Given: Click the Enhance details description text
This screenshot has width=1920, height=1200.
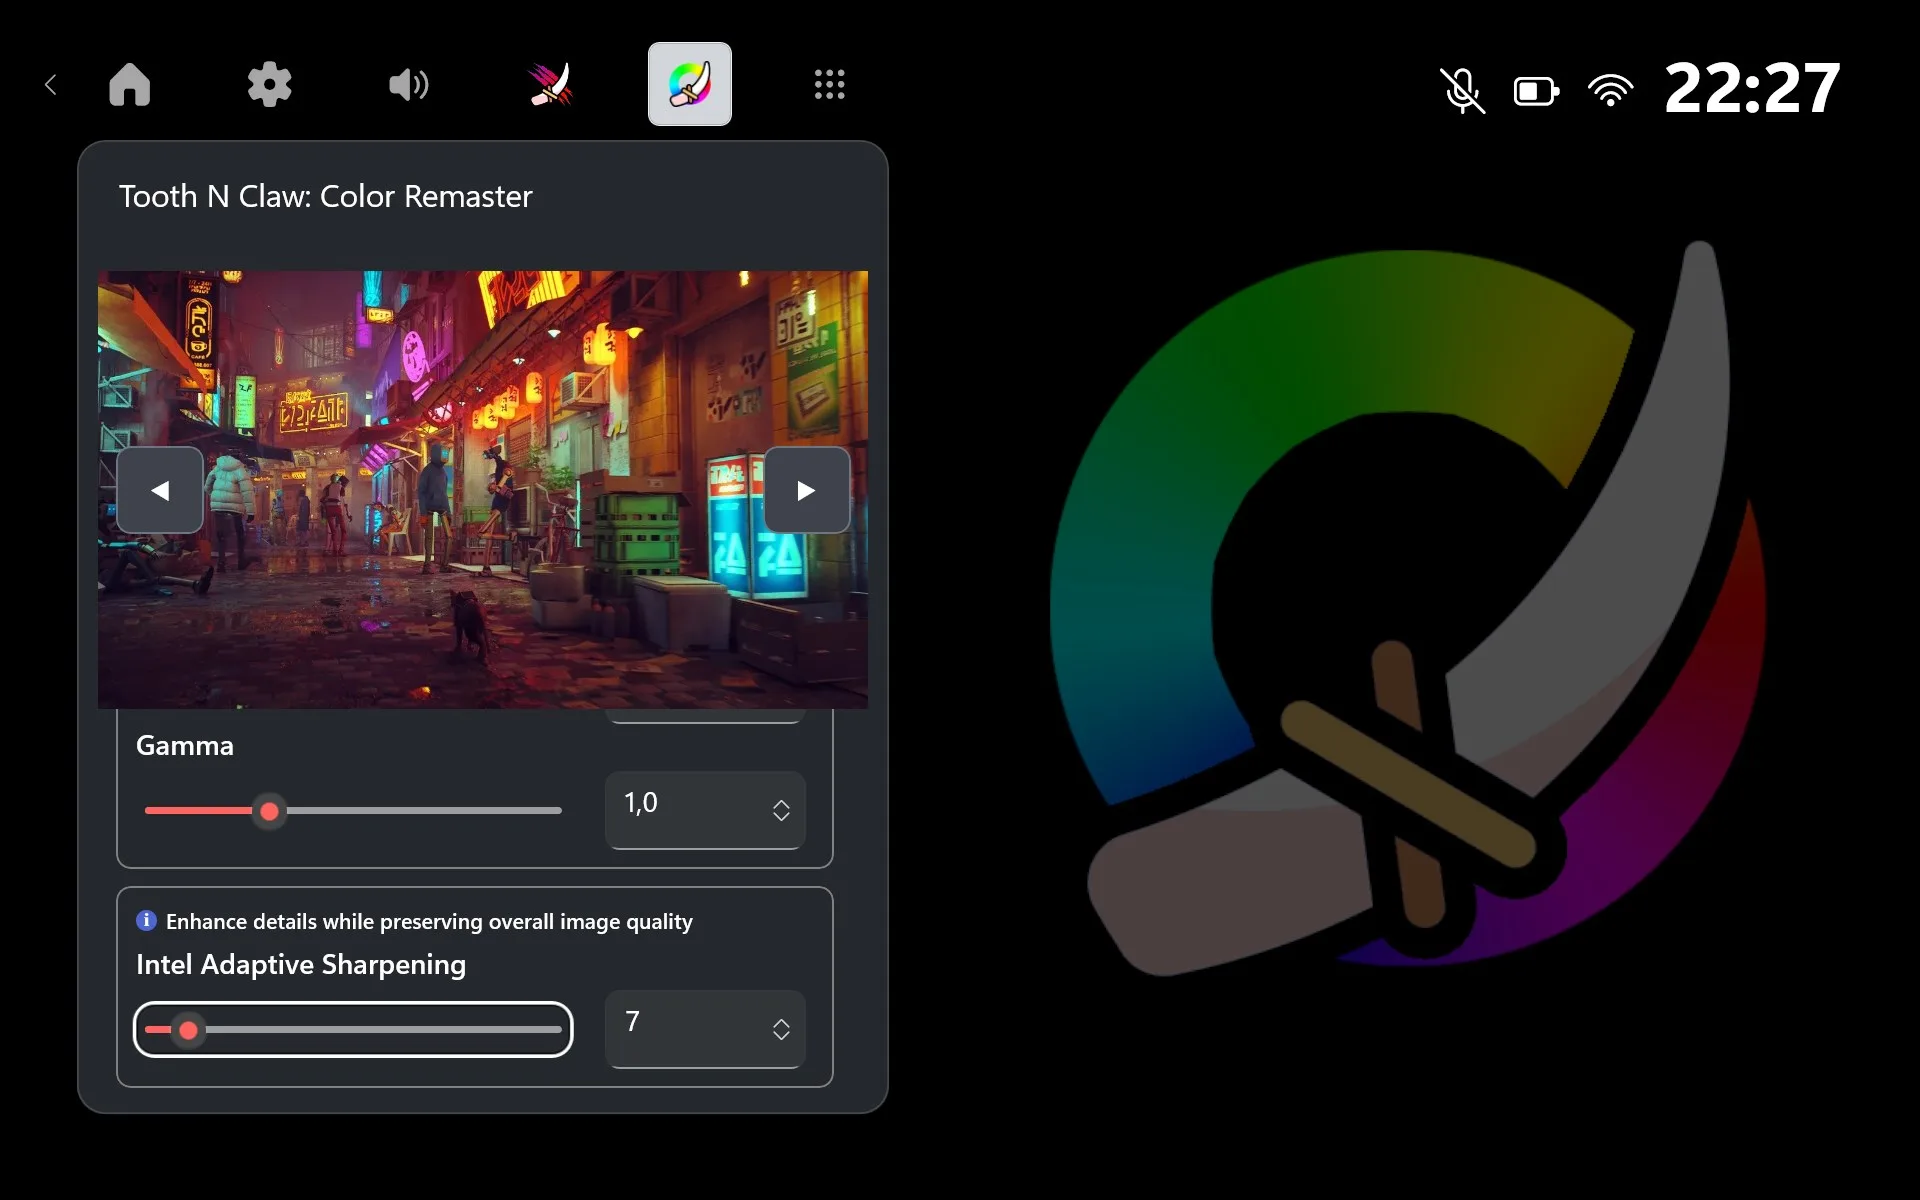Looking at the screenshot, I should pyautogui.click(x=429, y=922).
